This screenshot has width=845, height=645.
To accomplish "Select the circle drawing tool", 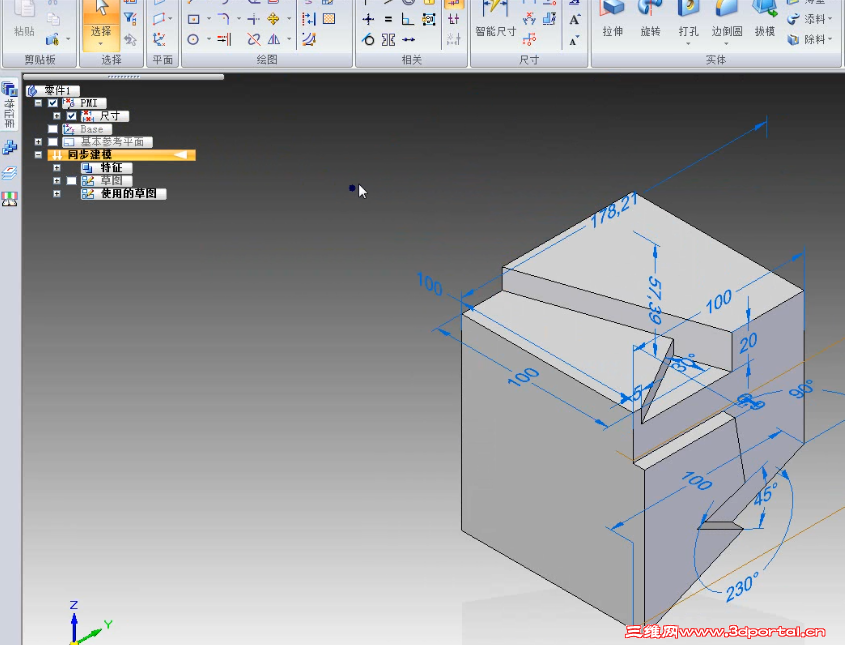I will (x=193, y=39).
